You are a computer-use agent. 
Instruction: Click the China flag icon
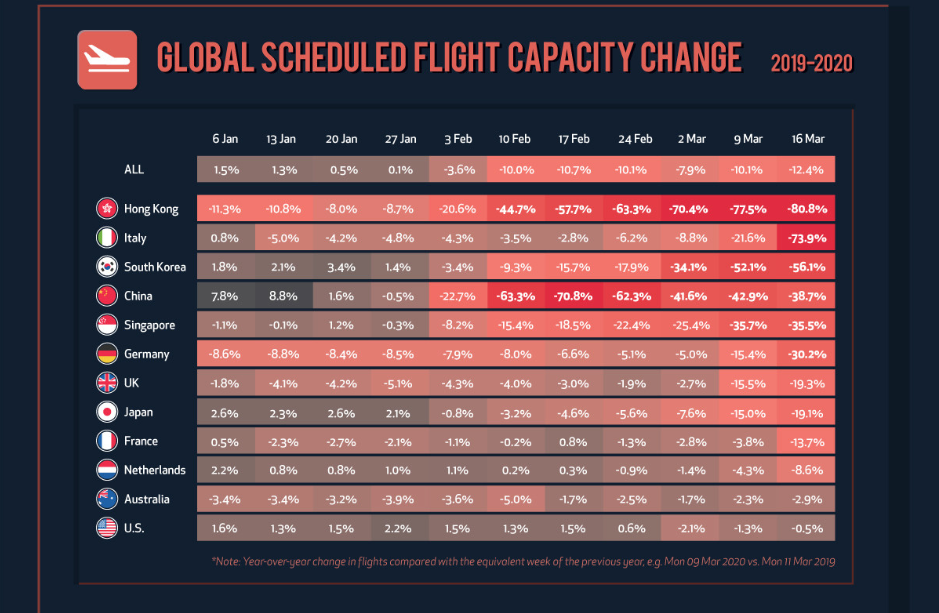107,296
